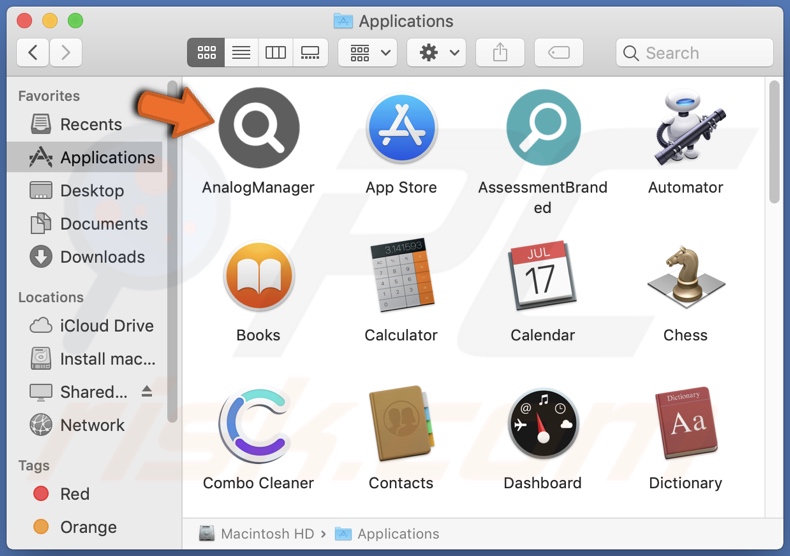
Task: Click the Search field
Action: (x=694, y=52)
